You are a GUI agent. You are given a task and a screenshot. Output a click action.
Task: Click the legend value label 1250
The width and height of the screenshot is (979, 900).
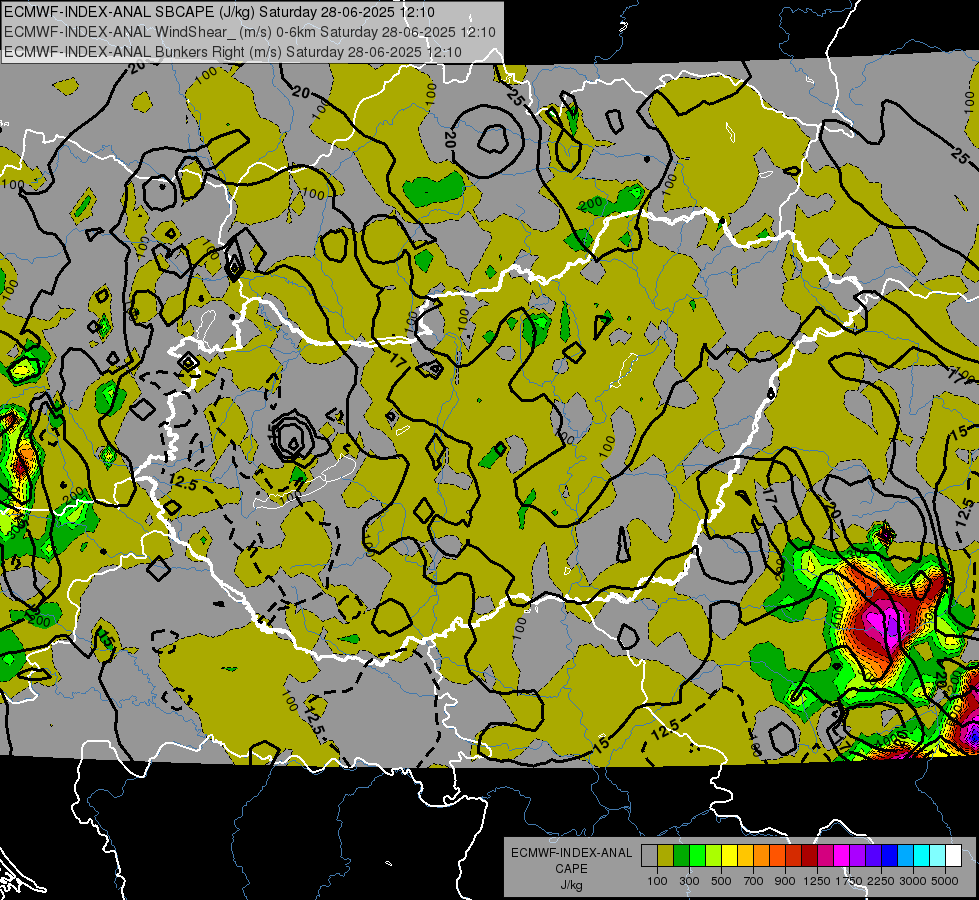(817, 881)
